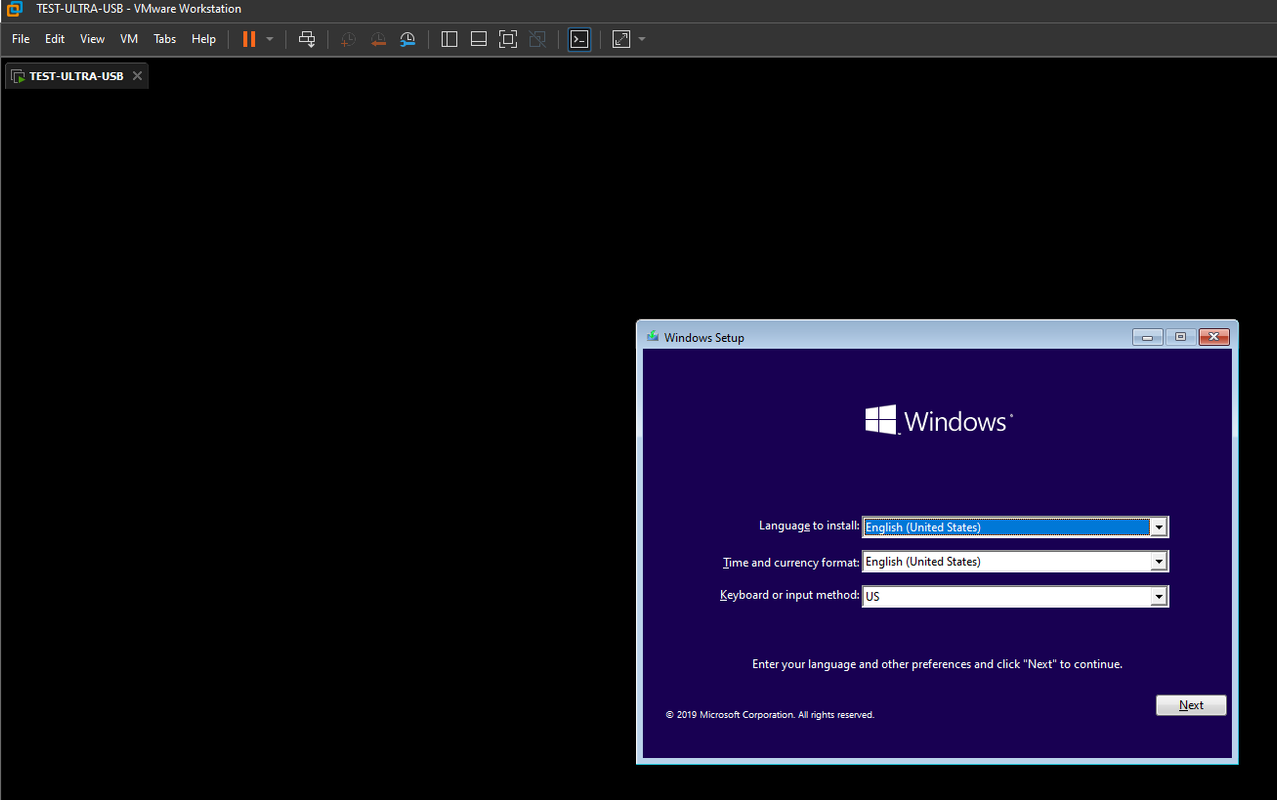Open the File menu
Viewport: 1277px width, 800px height.
tap(21, 39)
